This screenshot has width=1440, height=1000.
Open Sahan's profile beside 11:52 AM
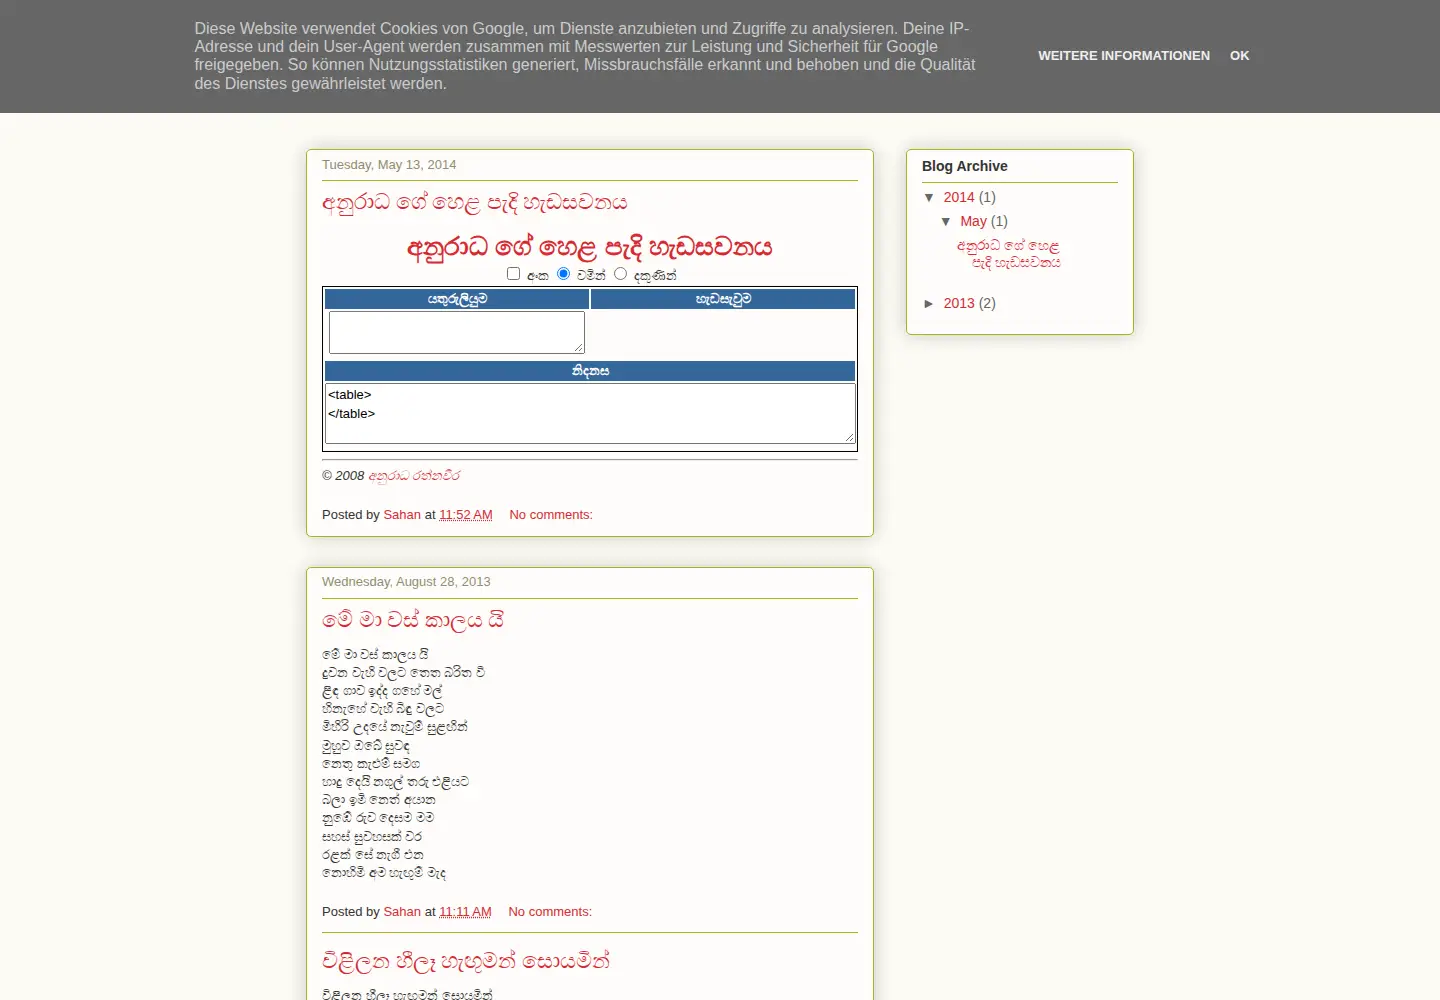pyautogui.click(x=402, y=515)
